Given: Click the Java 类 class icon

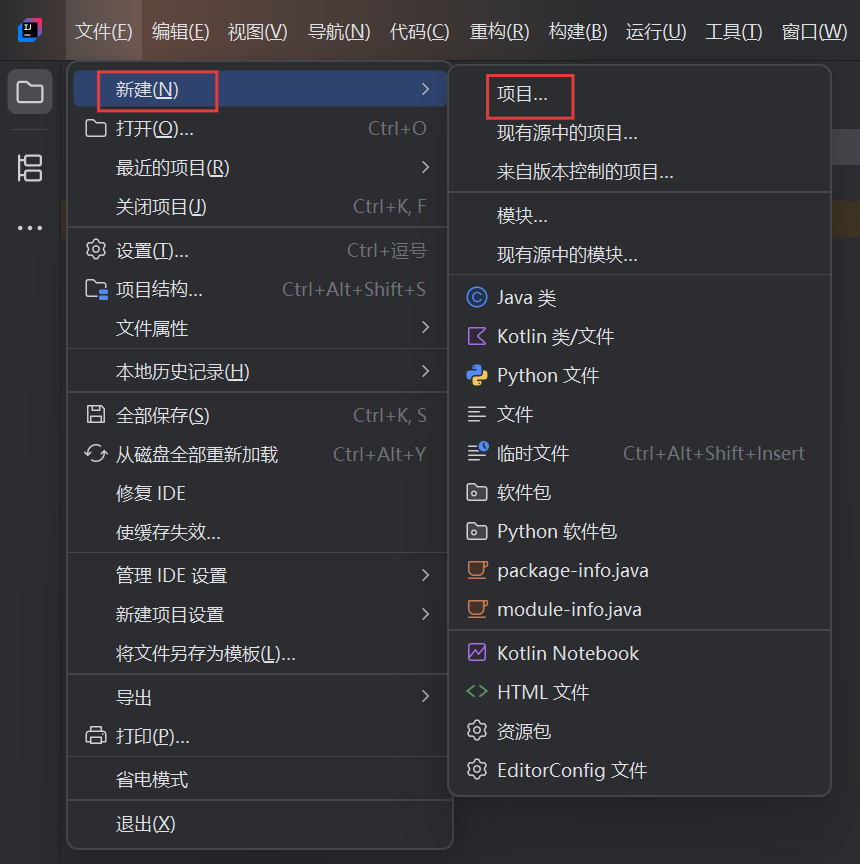Looking at the screenshot, I should (477, 297).
